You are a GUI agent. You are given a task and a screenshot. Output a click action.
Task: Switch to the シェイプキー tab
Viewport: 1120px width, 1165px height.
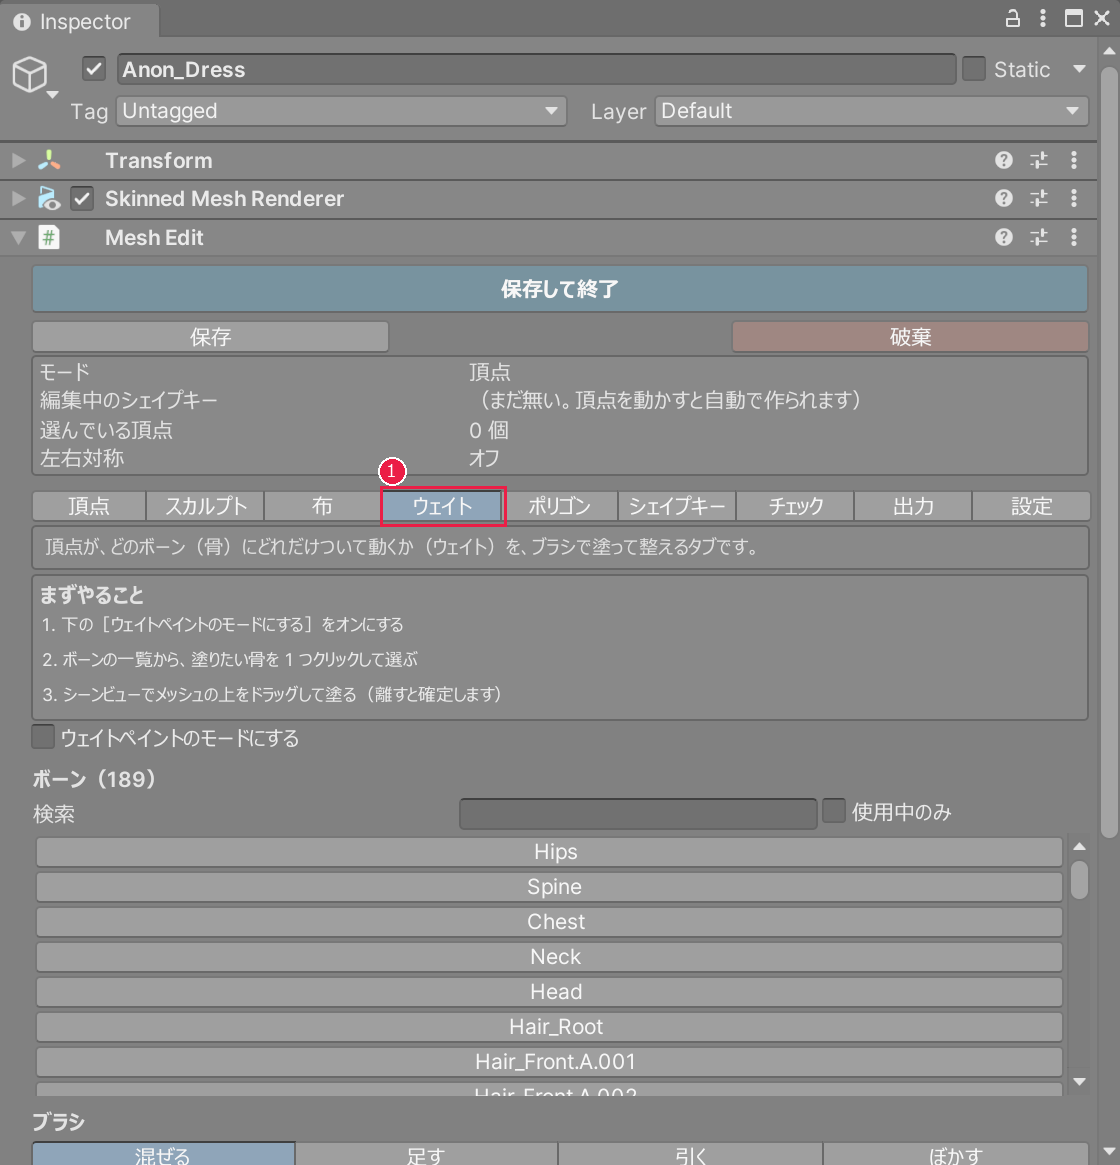point(677,506)
